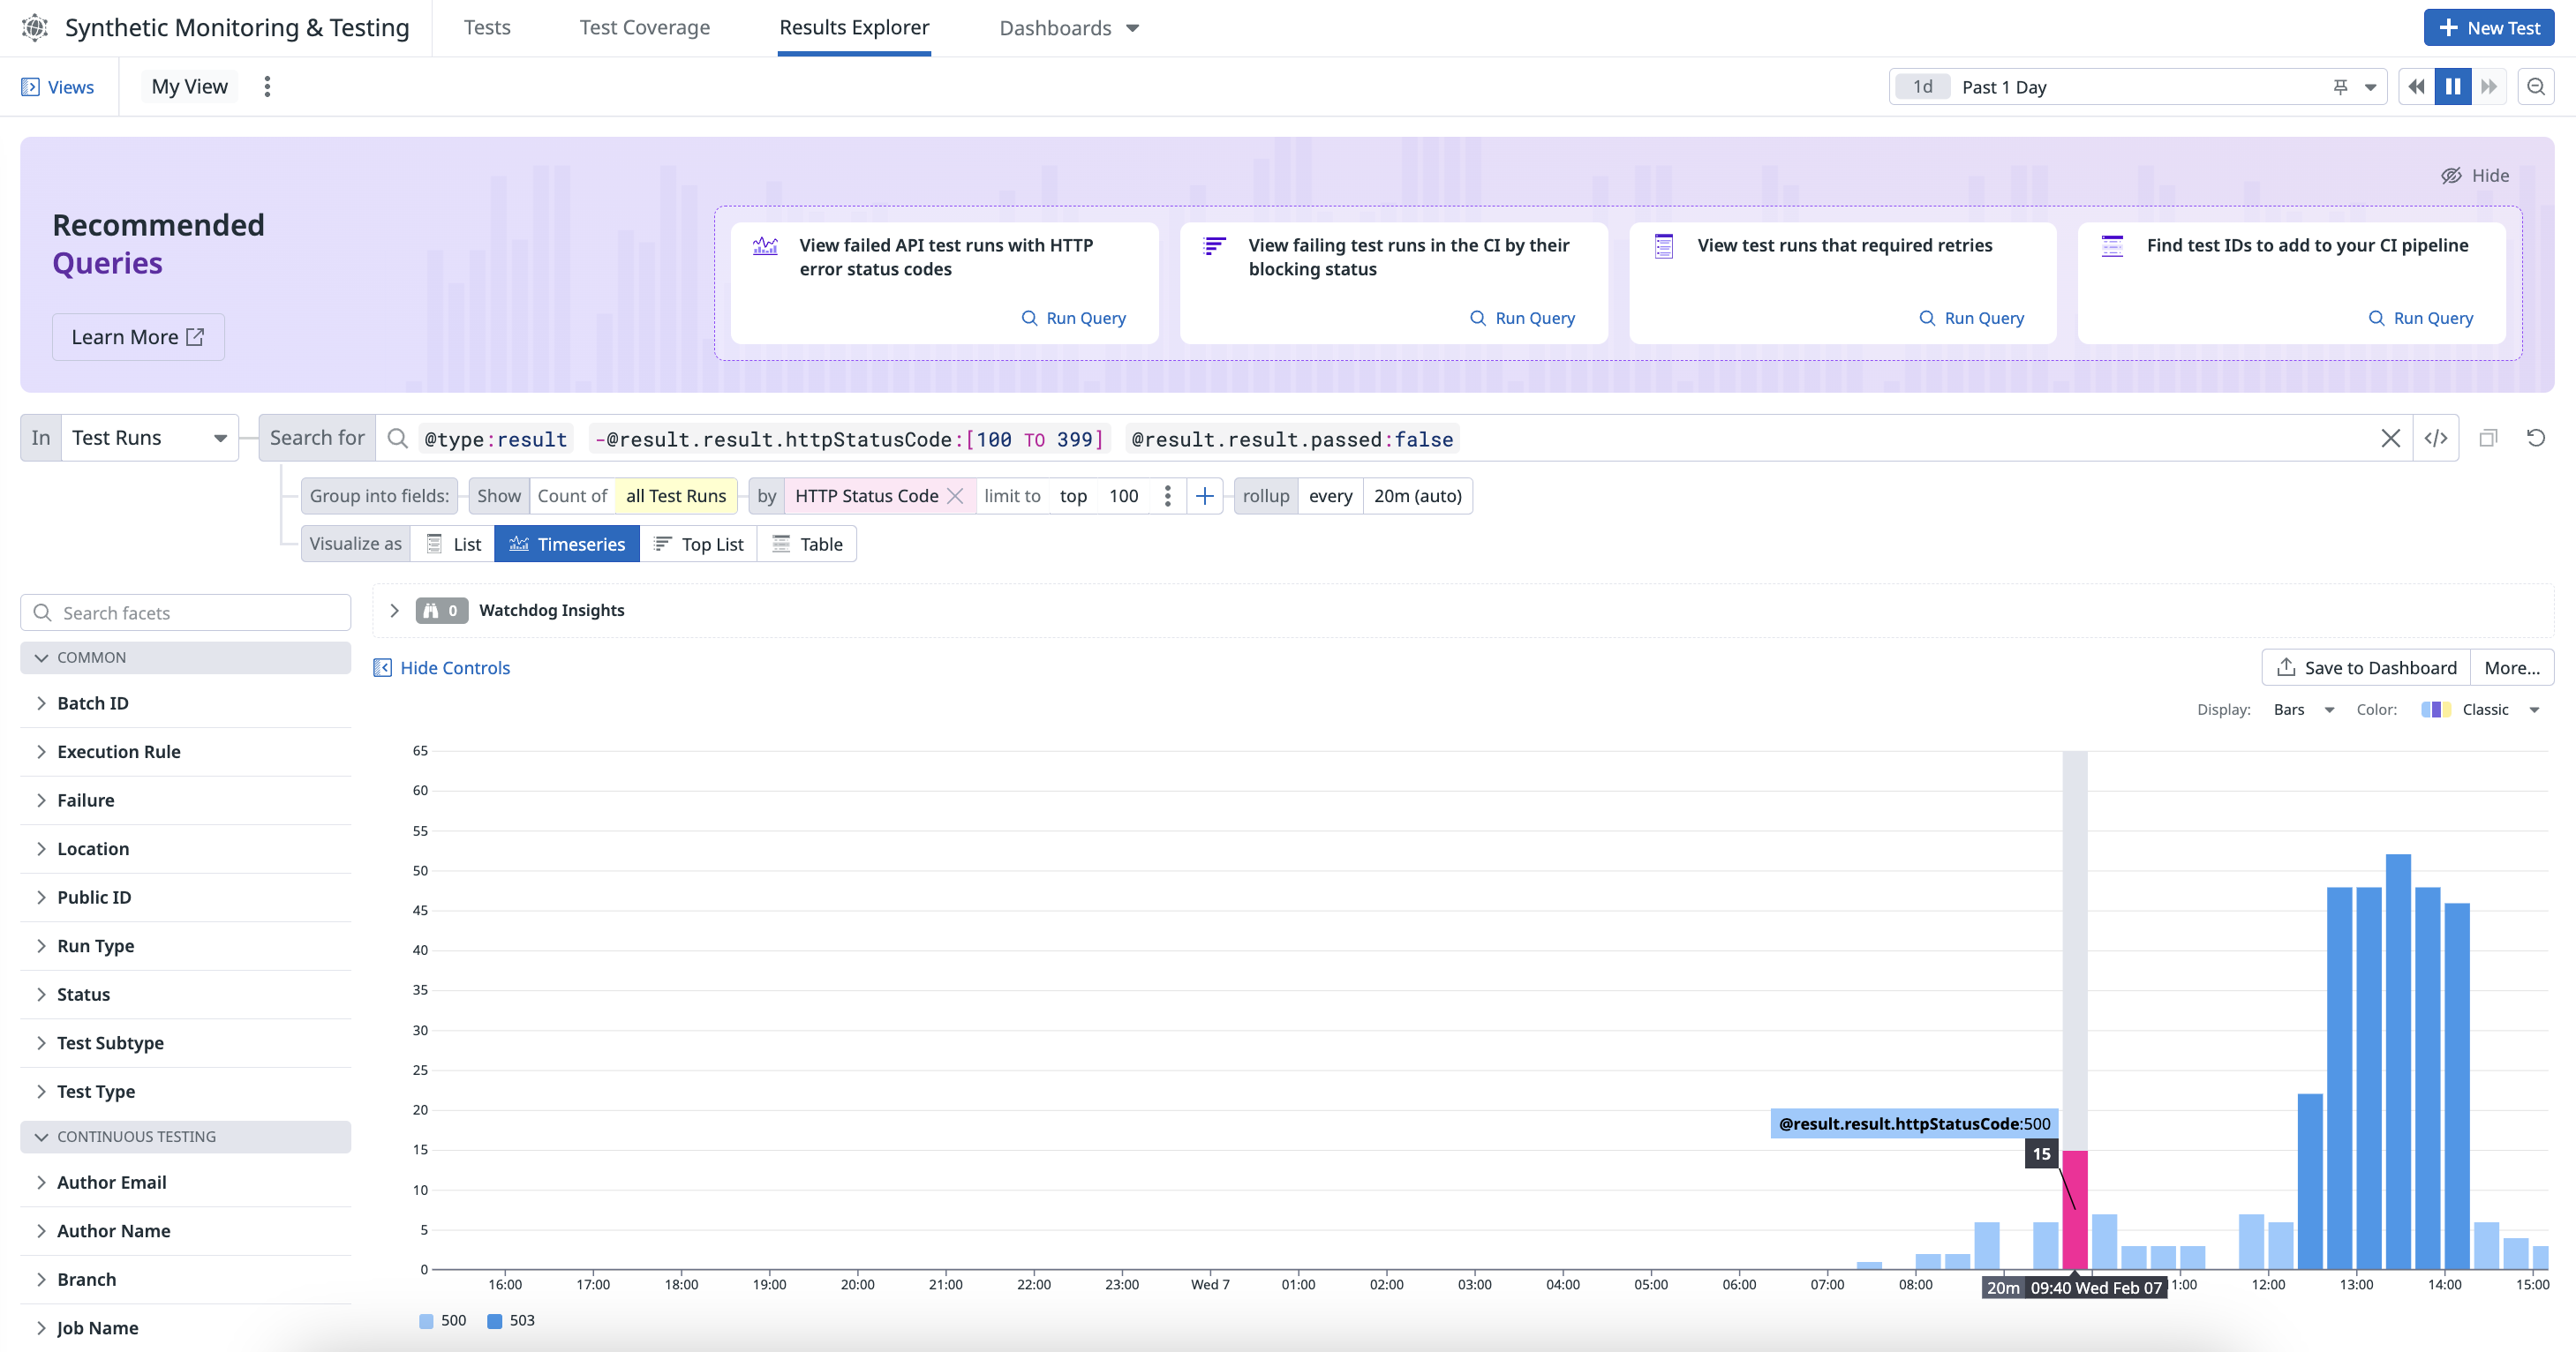
Task: Clear the search query with the X icon
Action: point(2391,438)
